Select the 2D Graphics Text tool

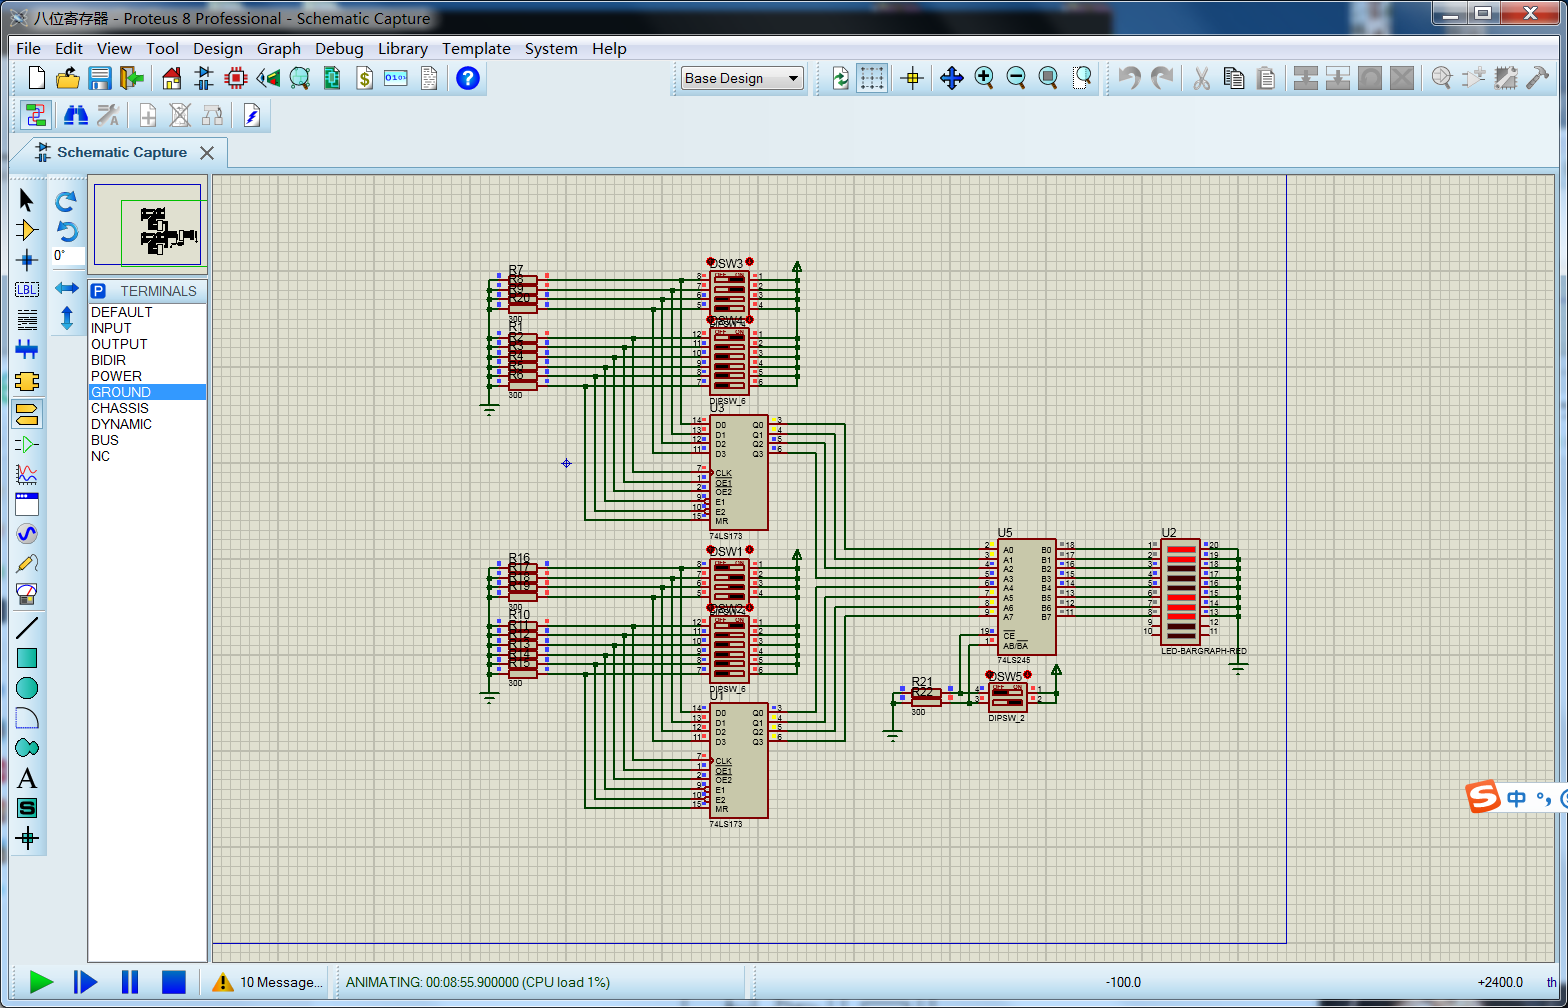(27, 778)
